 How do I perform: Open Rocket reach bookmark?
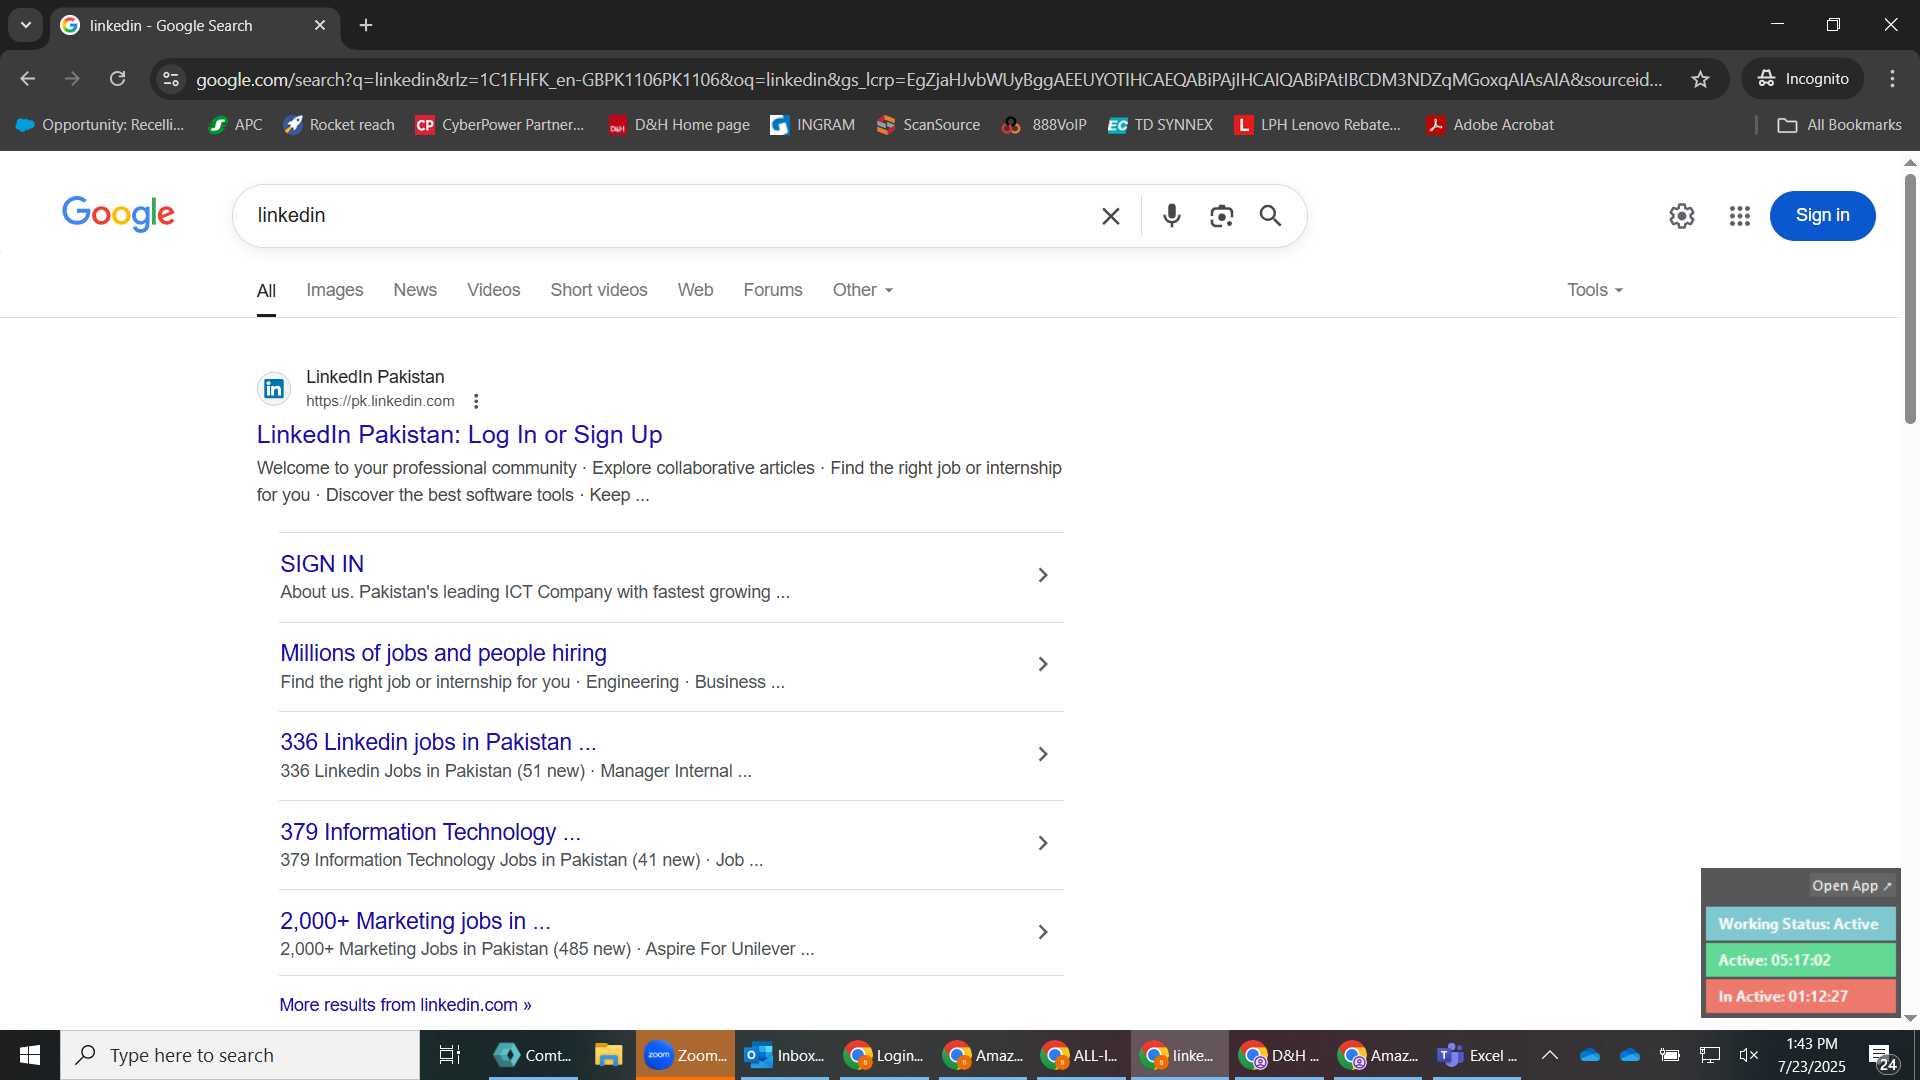click(x=339, y=125)
